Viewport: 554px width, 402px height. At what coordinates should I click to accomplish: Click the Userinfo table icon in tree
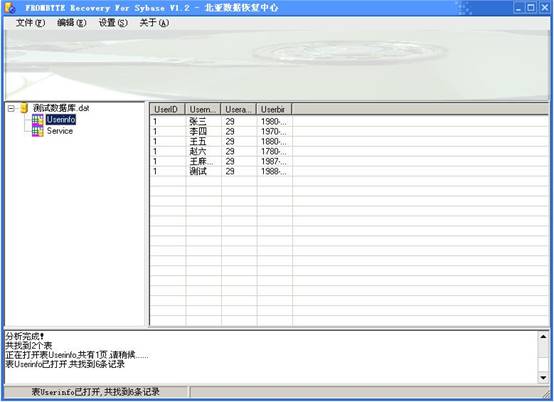coord(37,120)
